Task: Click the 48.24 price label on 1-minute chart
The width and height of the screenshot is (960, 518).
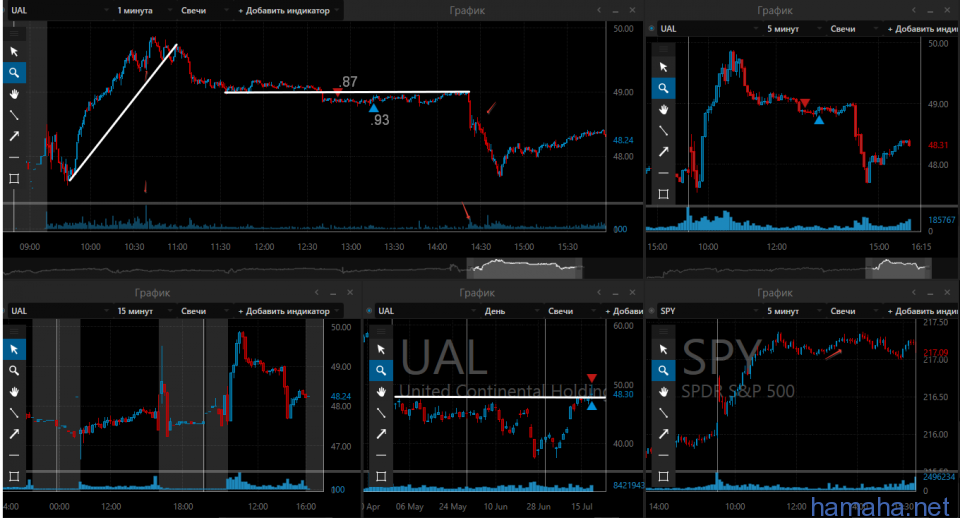Action: tap(623, 140)
